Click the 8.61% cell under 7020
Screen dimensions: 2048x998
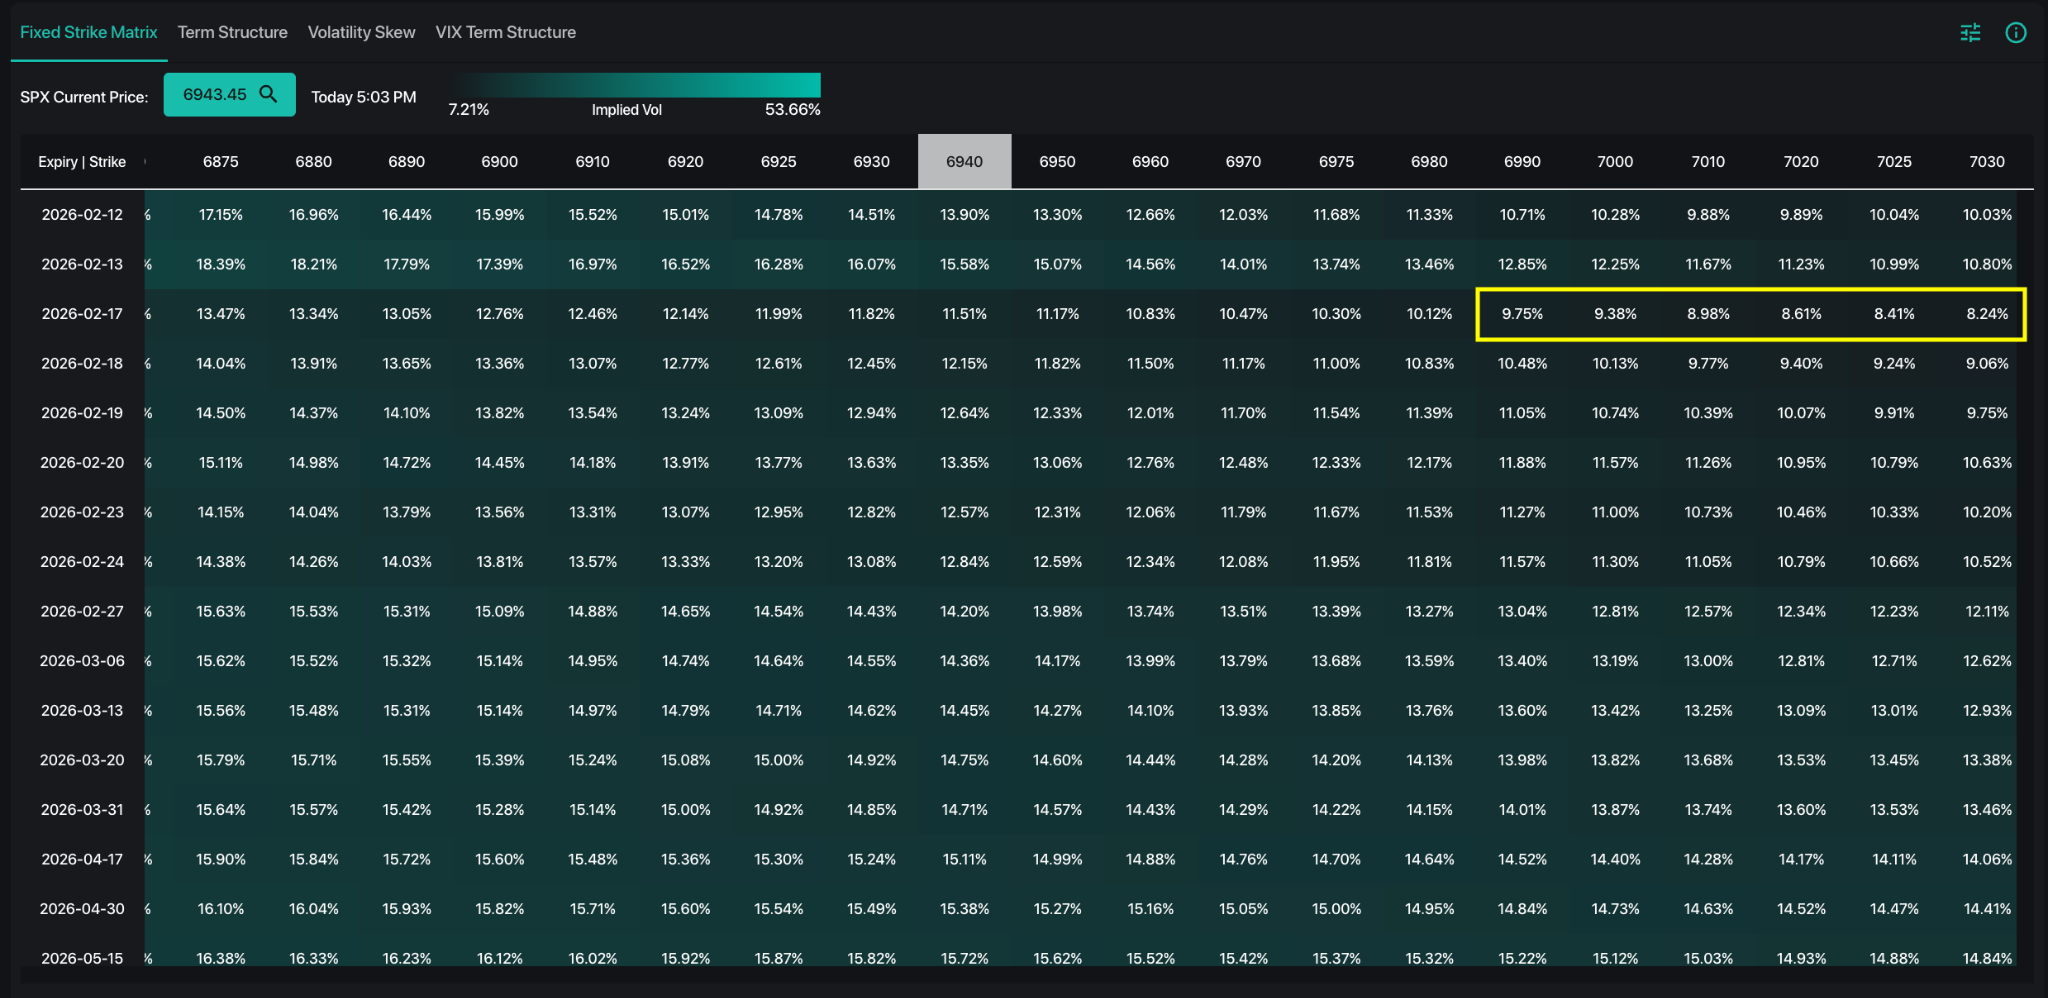(1801, 314)
